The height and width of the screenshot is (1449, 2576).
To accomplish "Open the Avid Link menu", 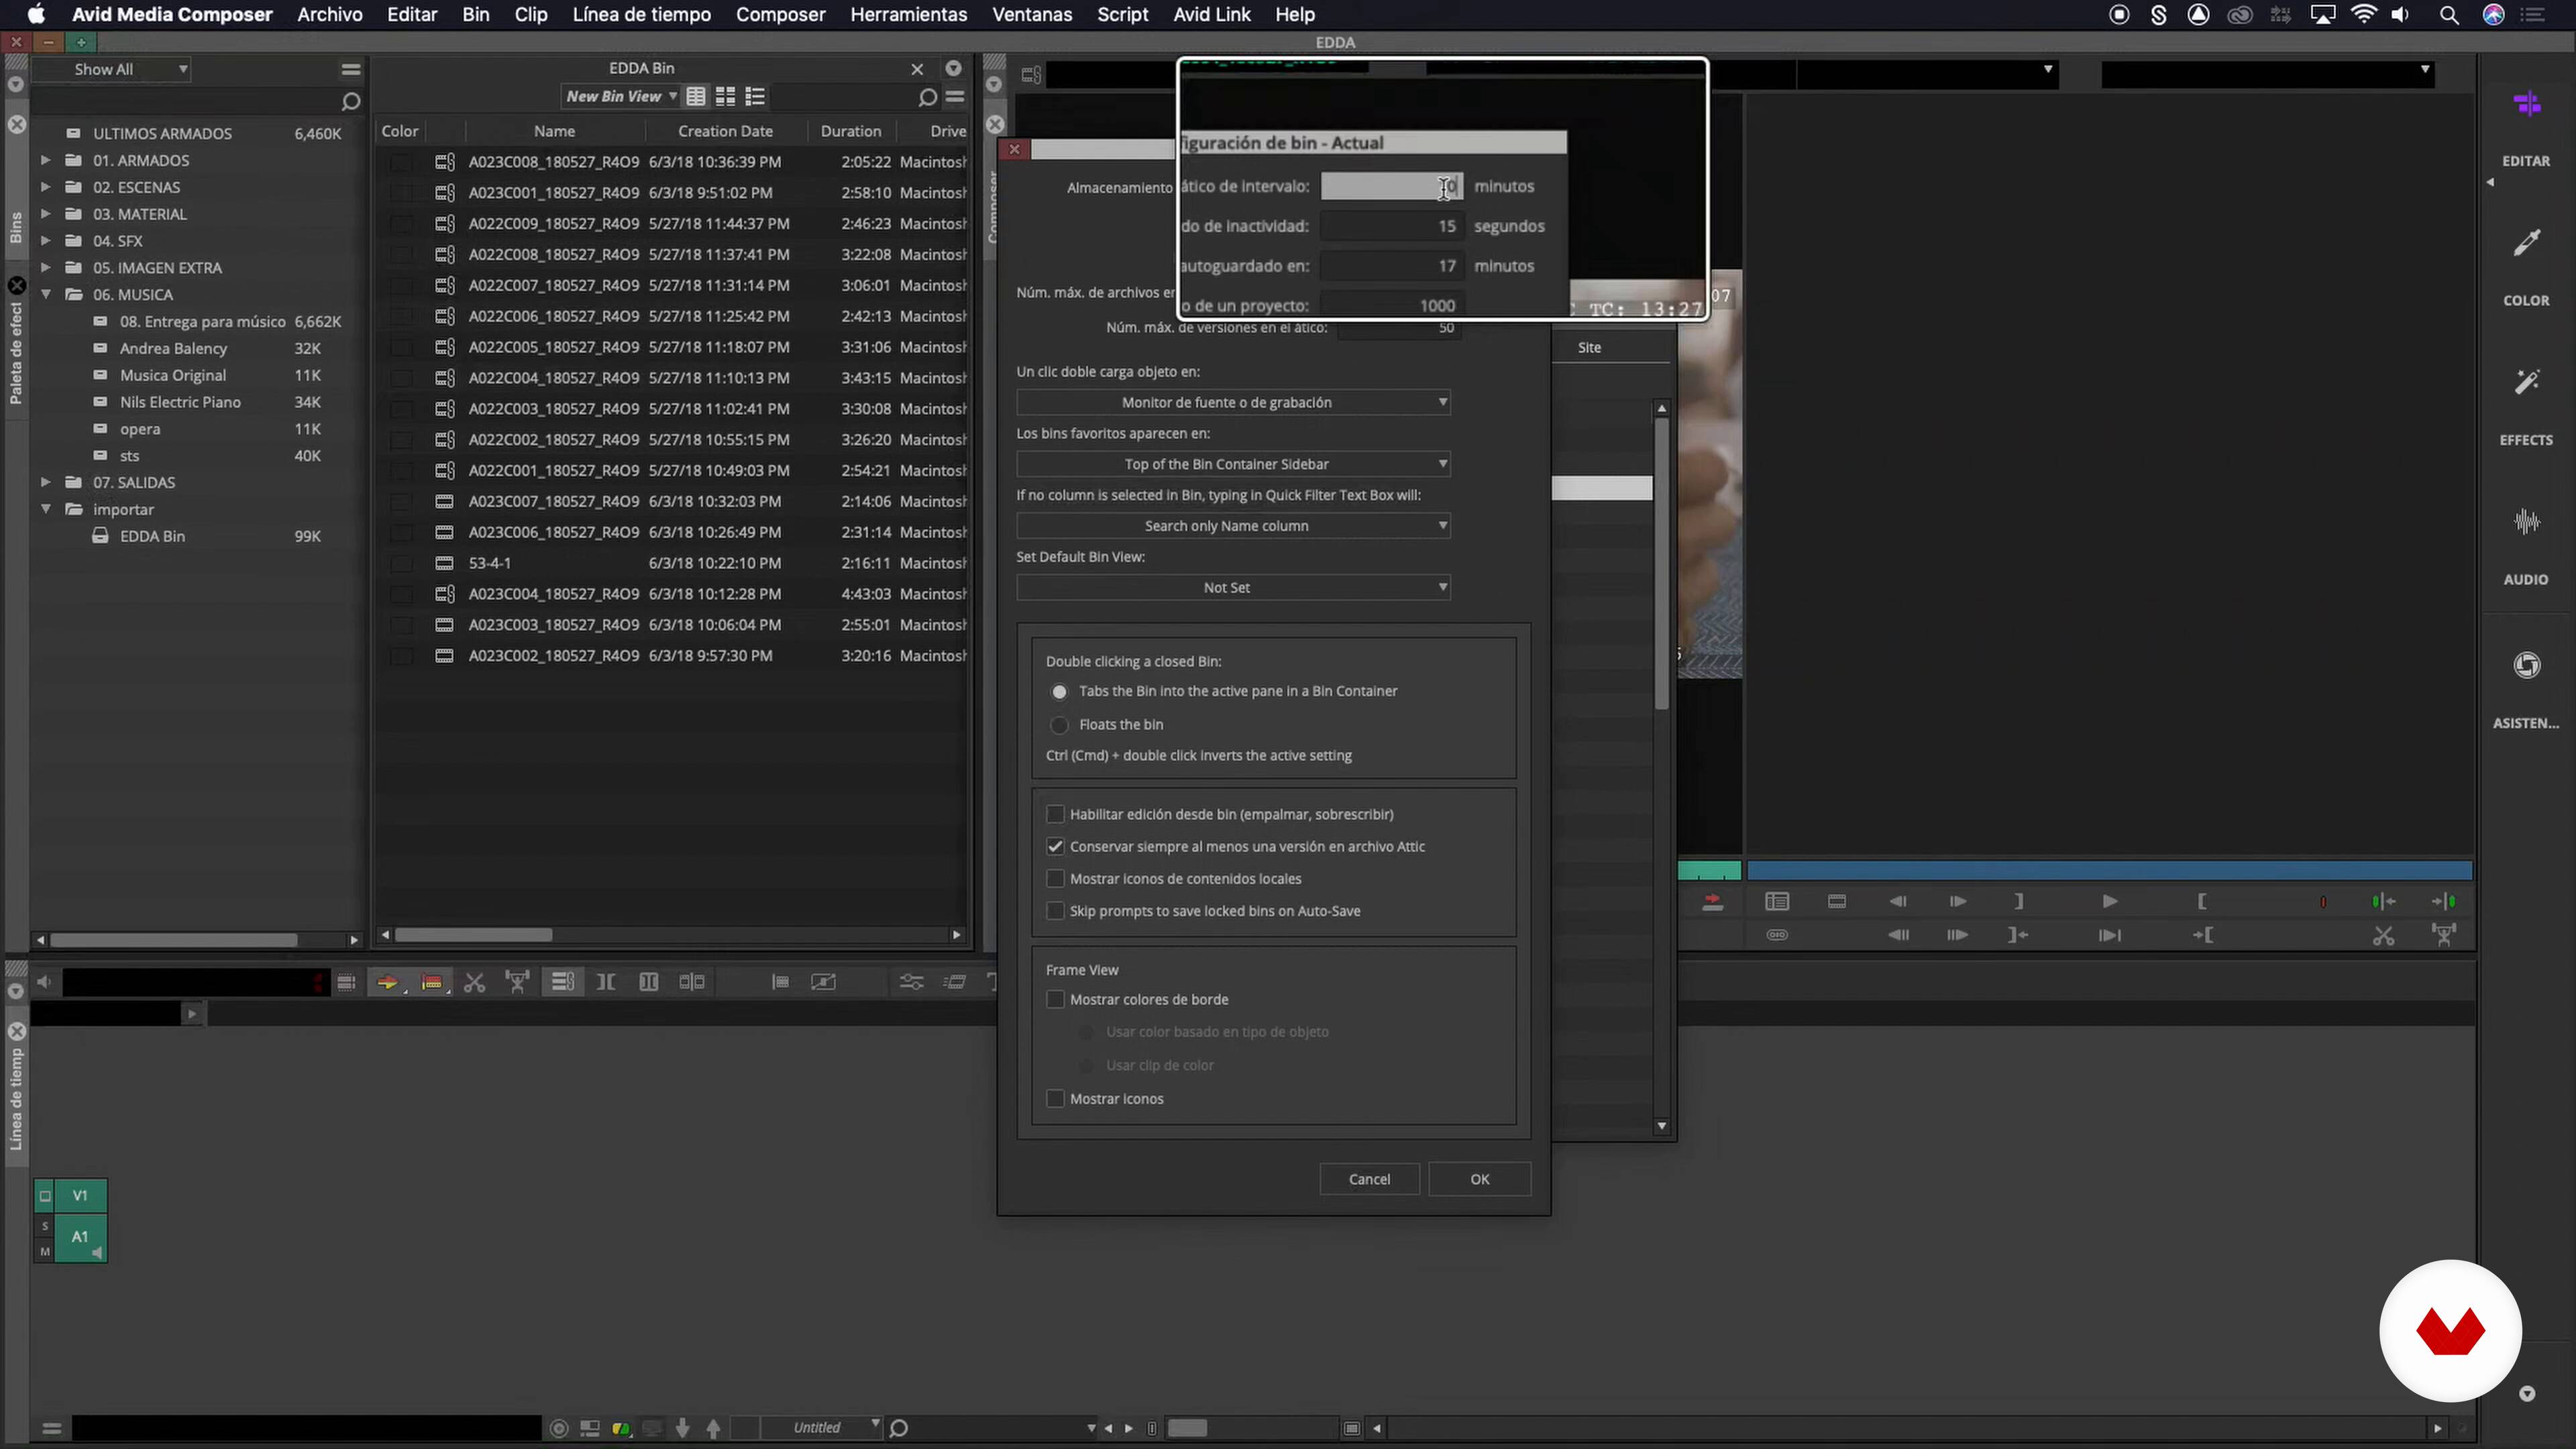I will click(1211, 15).
